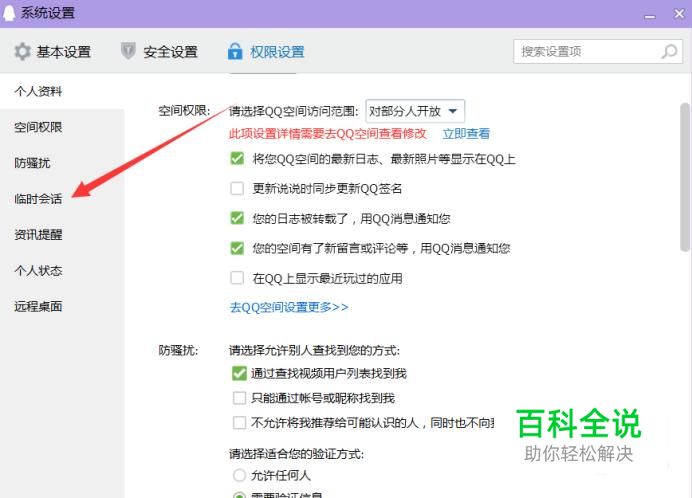Minimize the 系统设置 window

click(650, 16)
